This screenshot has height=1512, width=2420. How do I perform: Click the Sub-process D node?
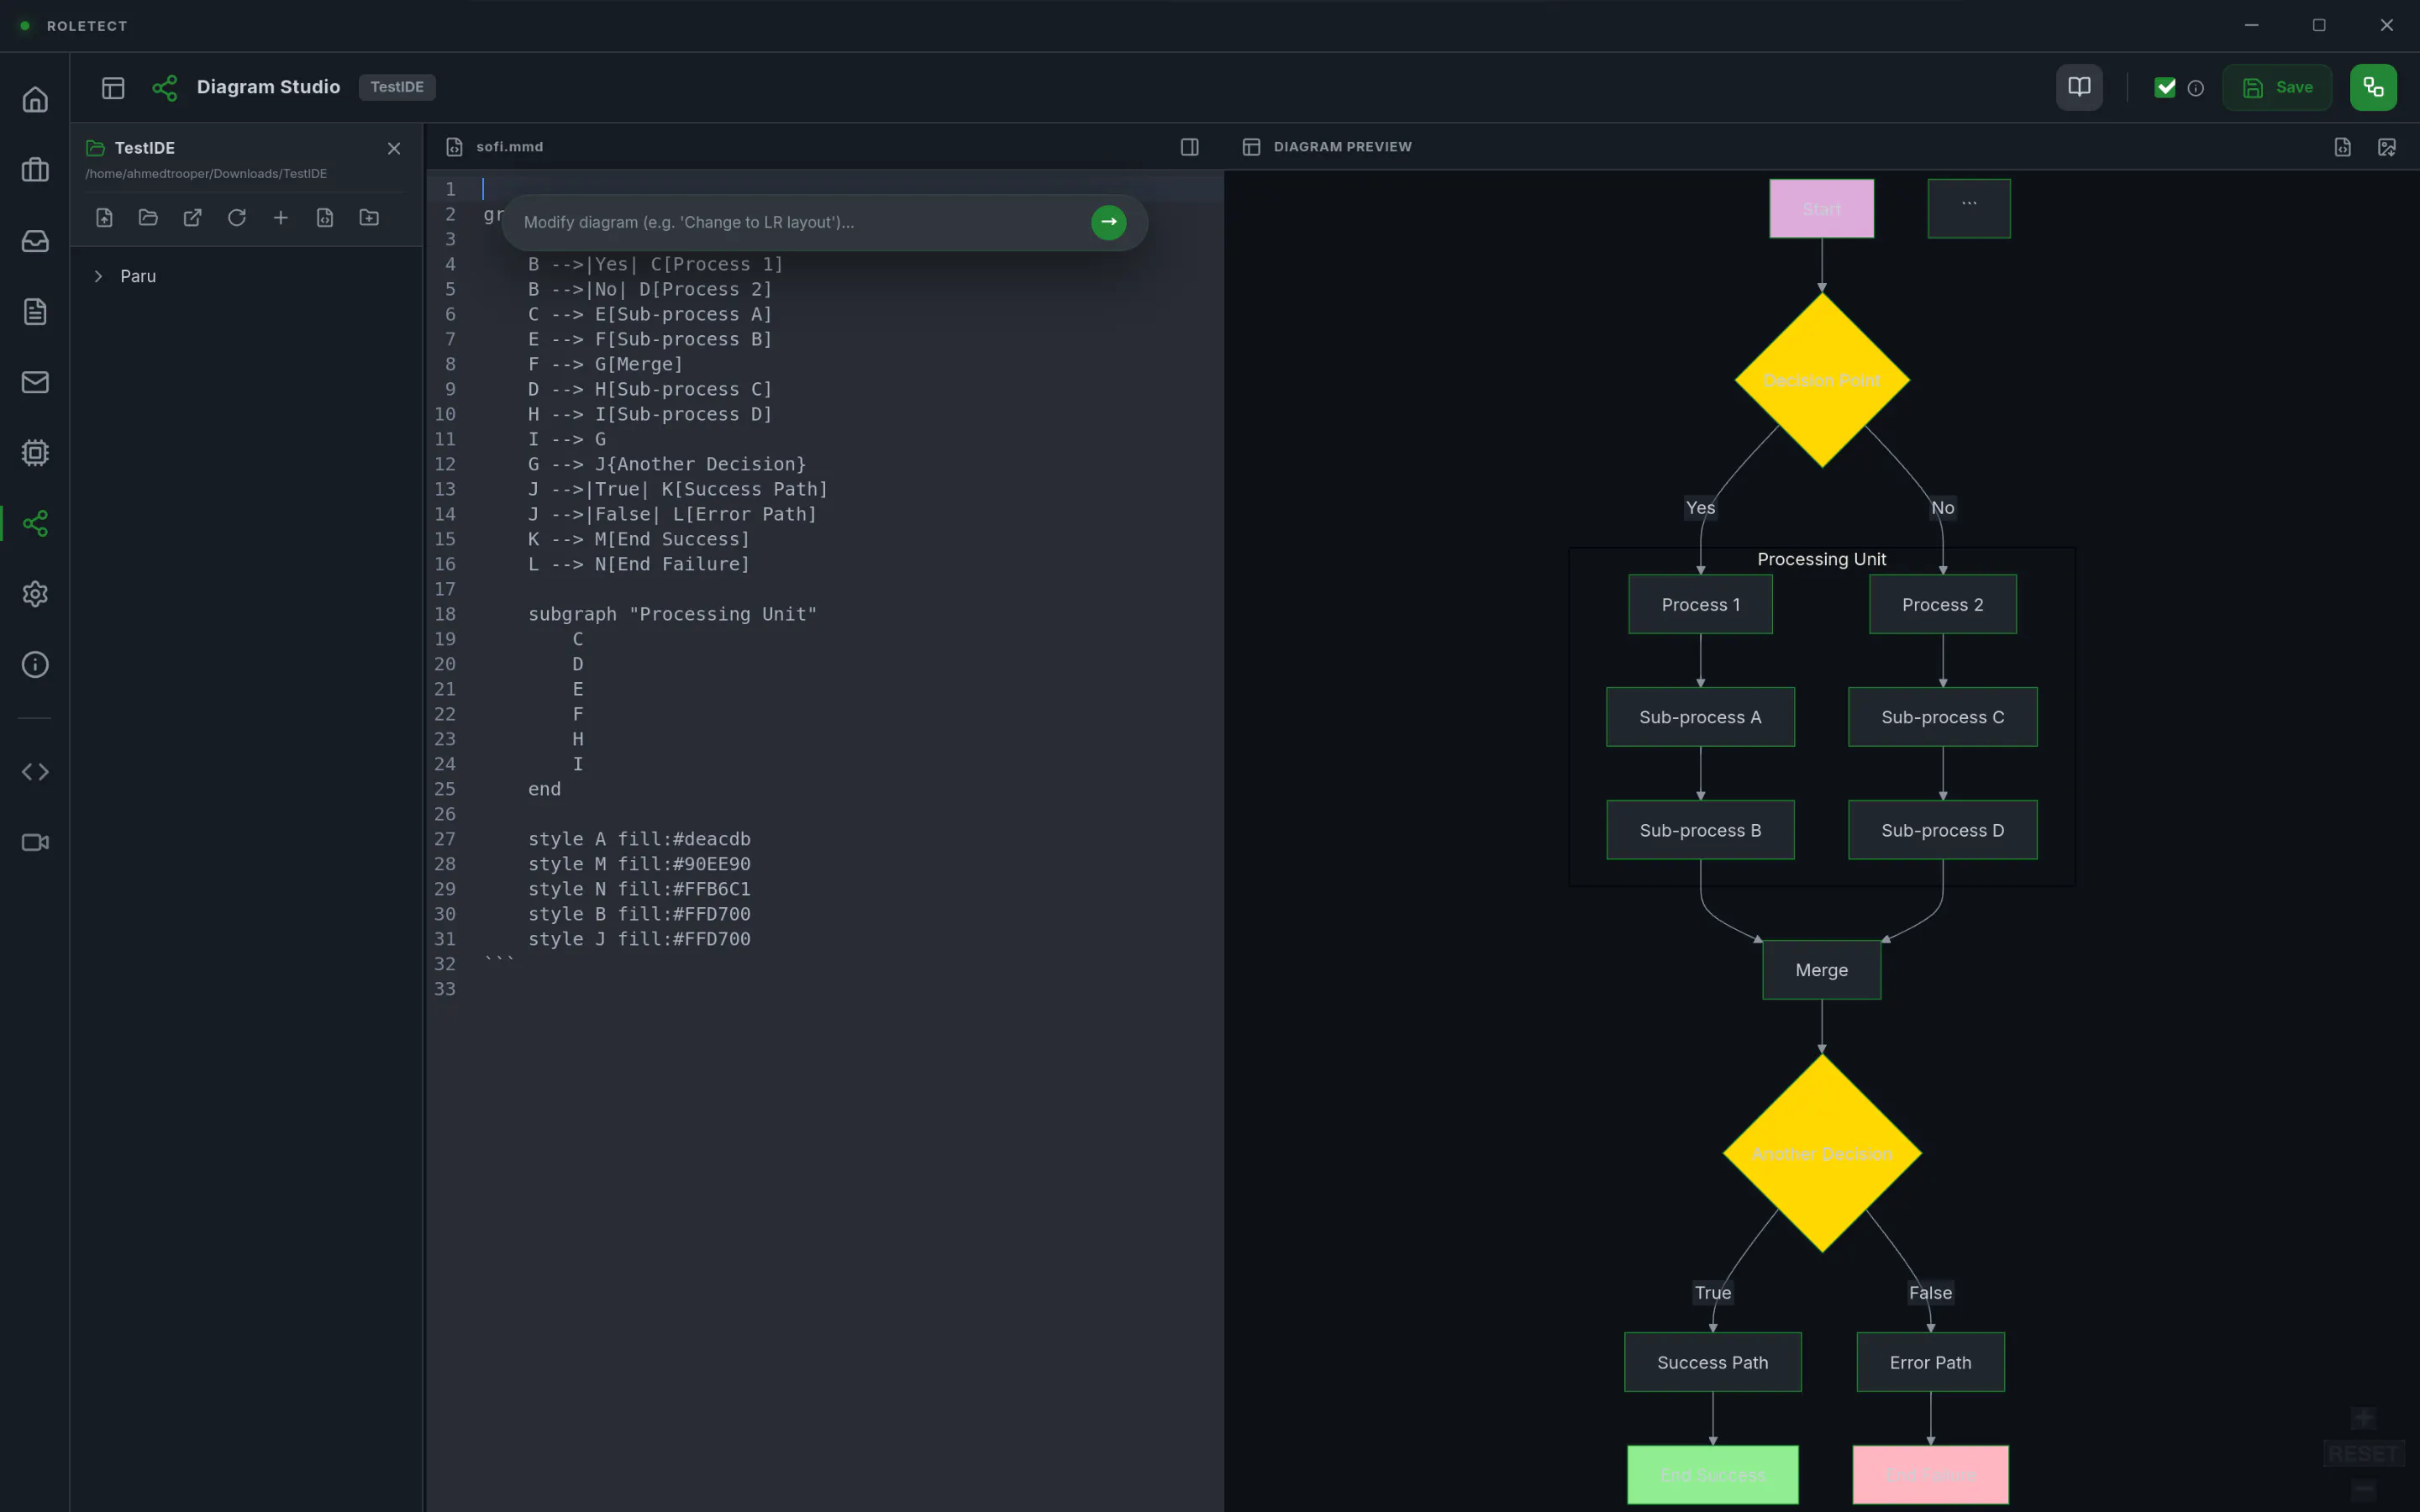1942,830
